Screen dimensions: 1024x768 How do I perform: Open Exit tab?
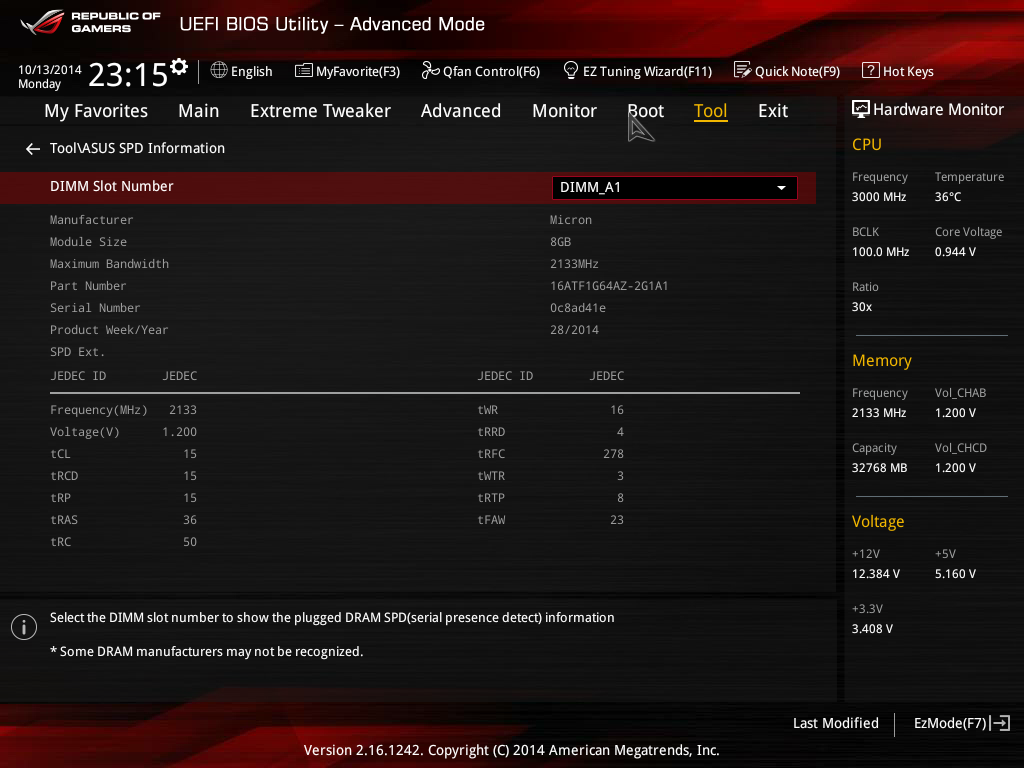click(x=773, y=111)
